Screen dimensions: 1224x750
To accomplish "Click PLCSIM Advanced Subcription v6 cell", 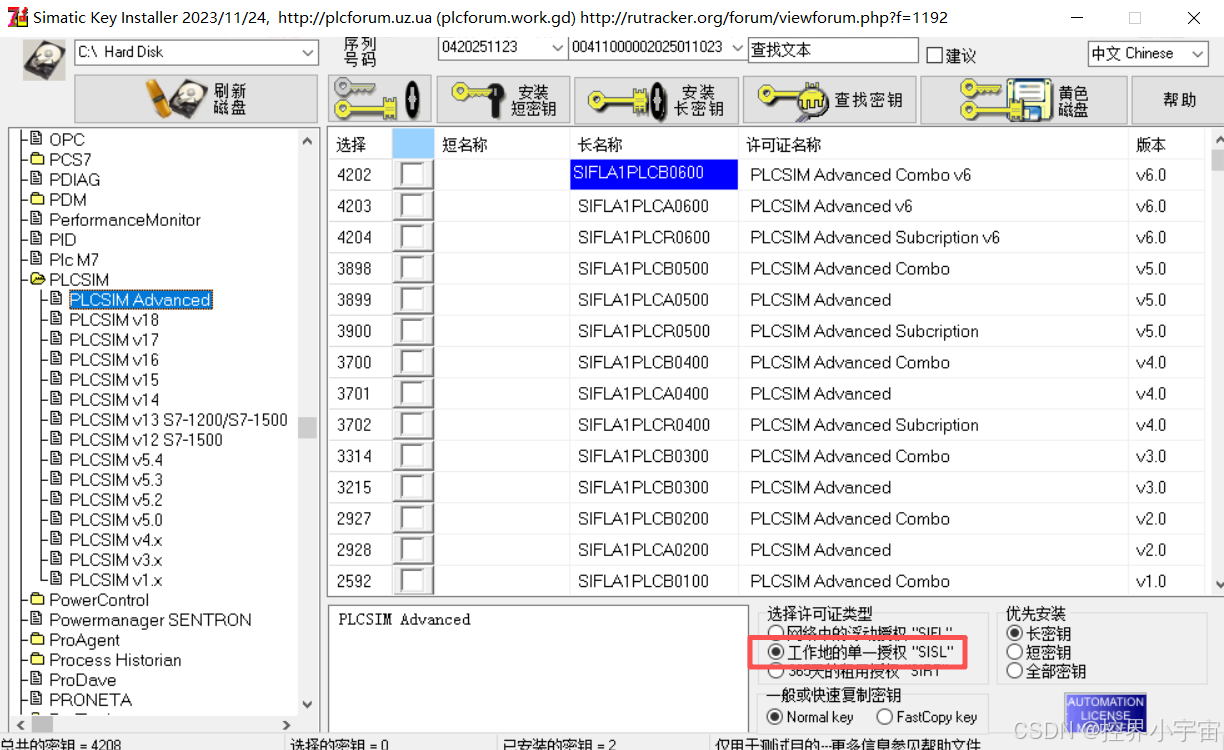I will (875, 237).
